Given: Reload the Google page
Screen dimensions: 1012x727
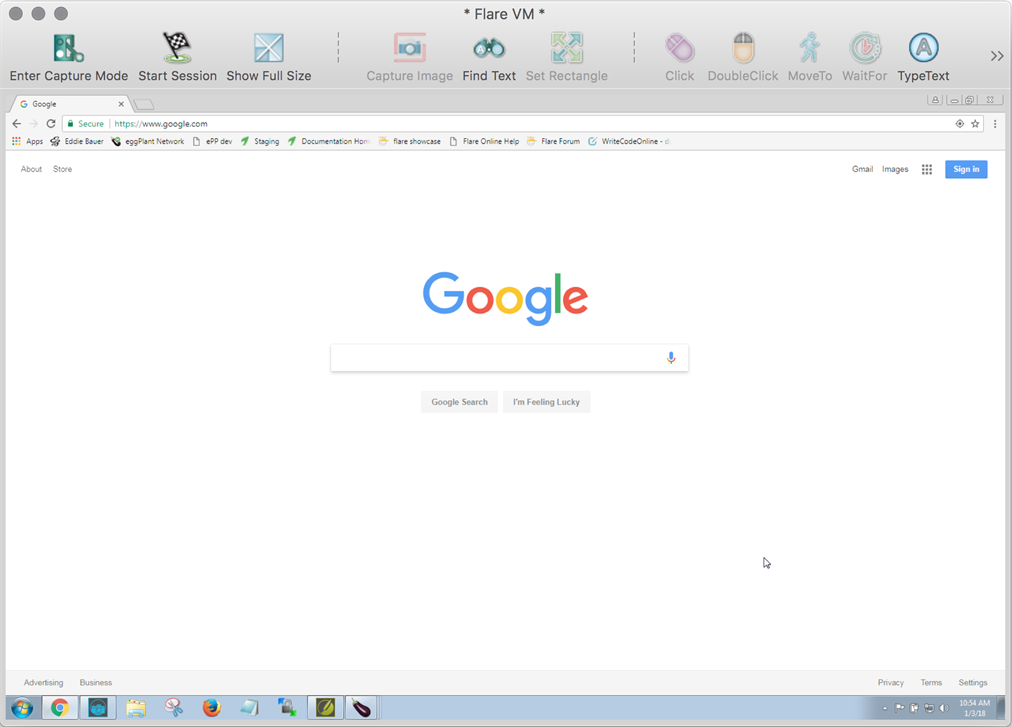Looking at the screenshot, I should [x=51, y=123].
